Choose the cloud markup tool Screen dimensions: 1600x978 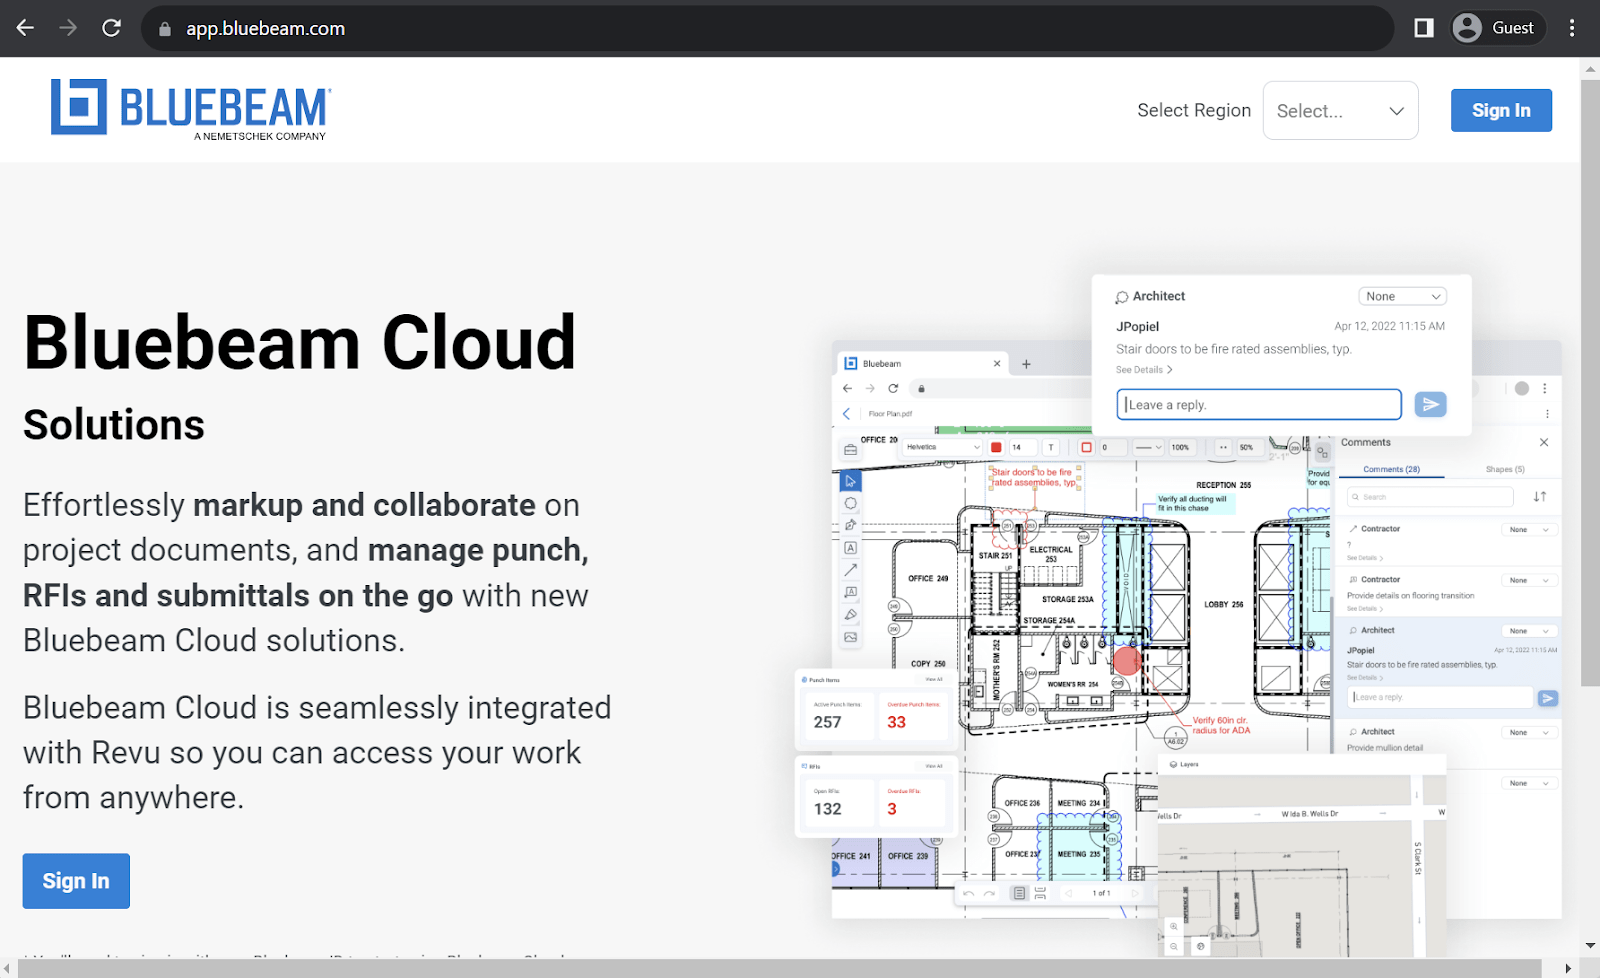850,503
